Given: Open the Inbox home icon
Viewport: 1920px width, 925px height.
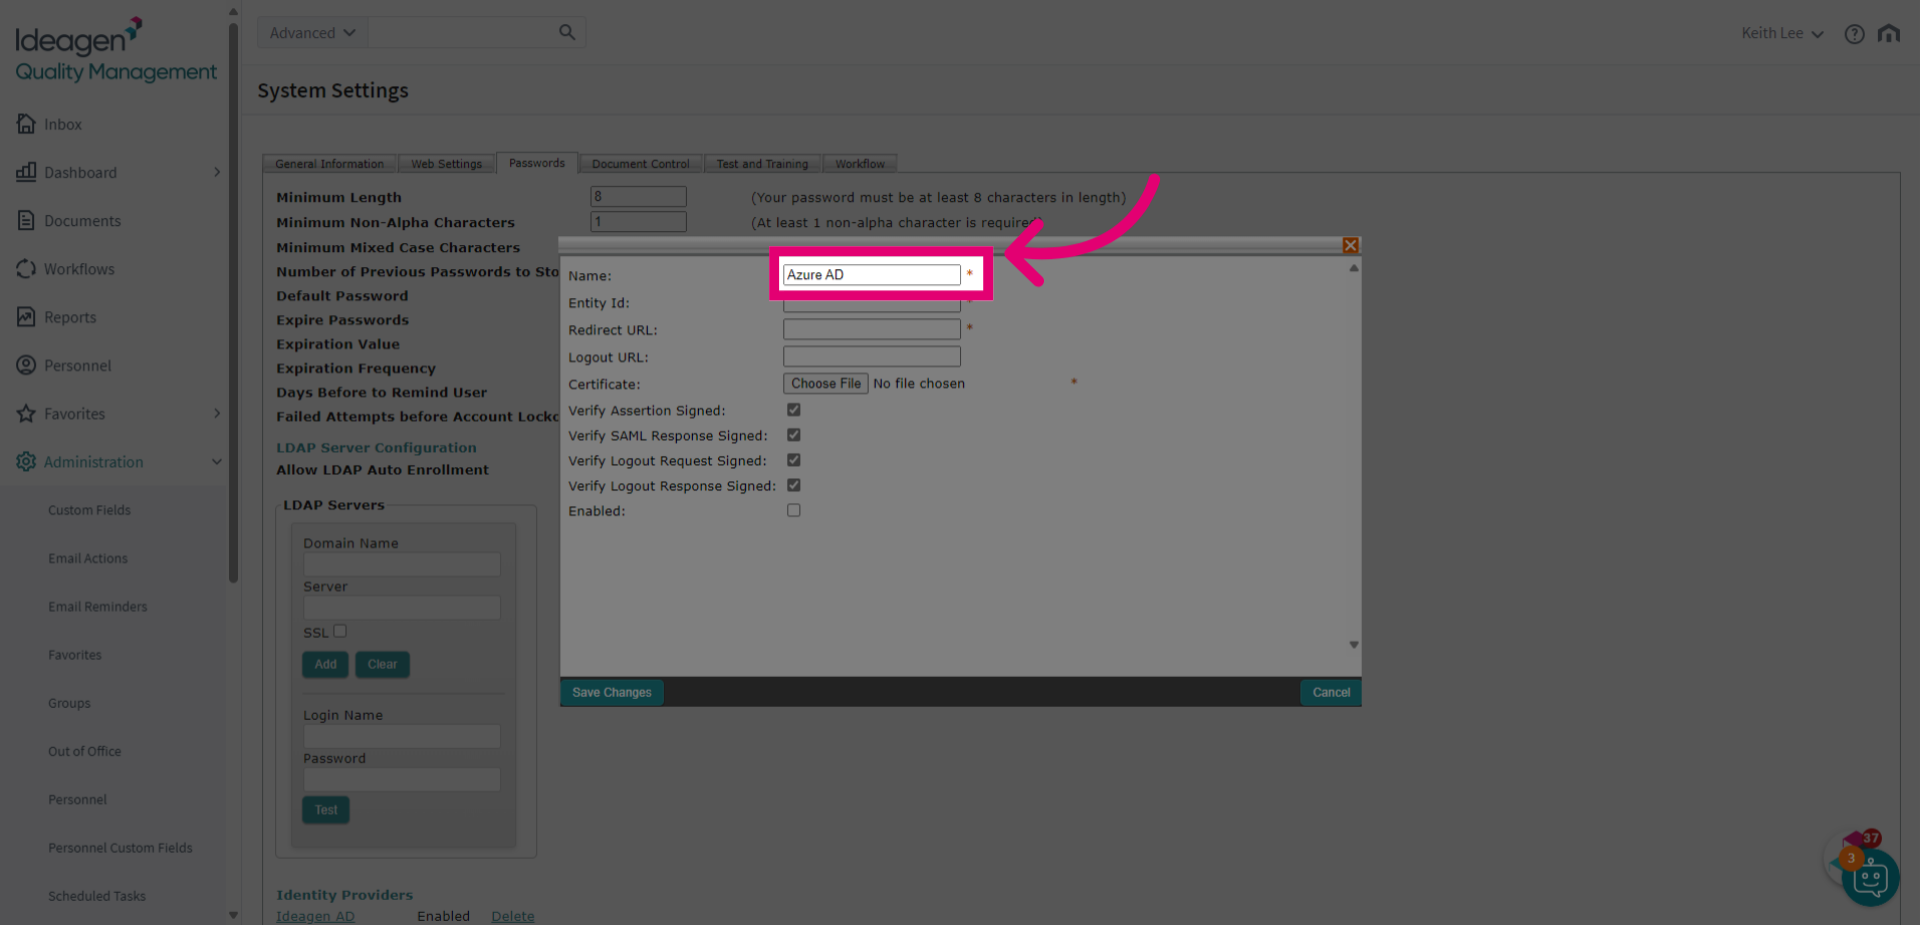Looking at the screenshot, I should (x=26, y=124).
